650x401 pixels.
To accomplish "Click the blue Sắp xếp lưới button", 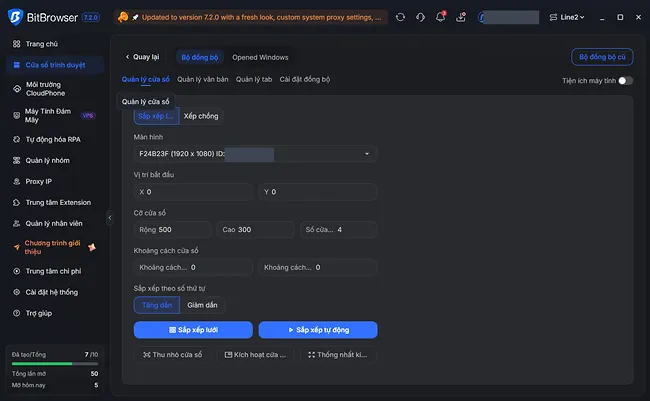I will tap(193, 330).
